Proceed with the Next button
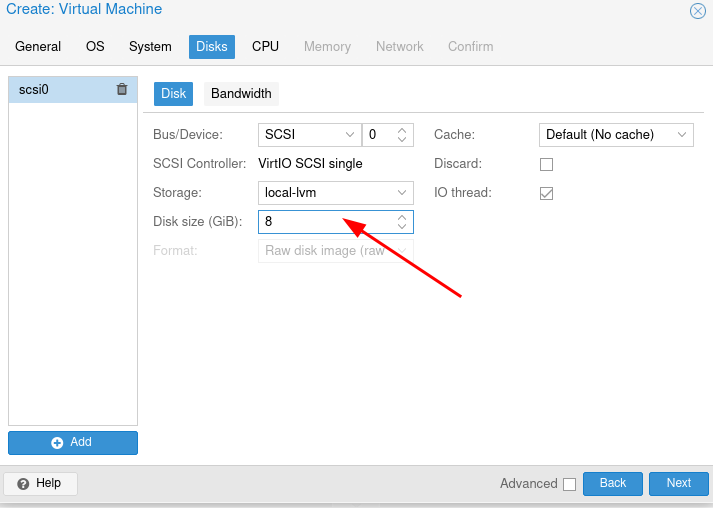The height and width of the screenshot is (508, 713). tap(678, 483)
